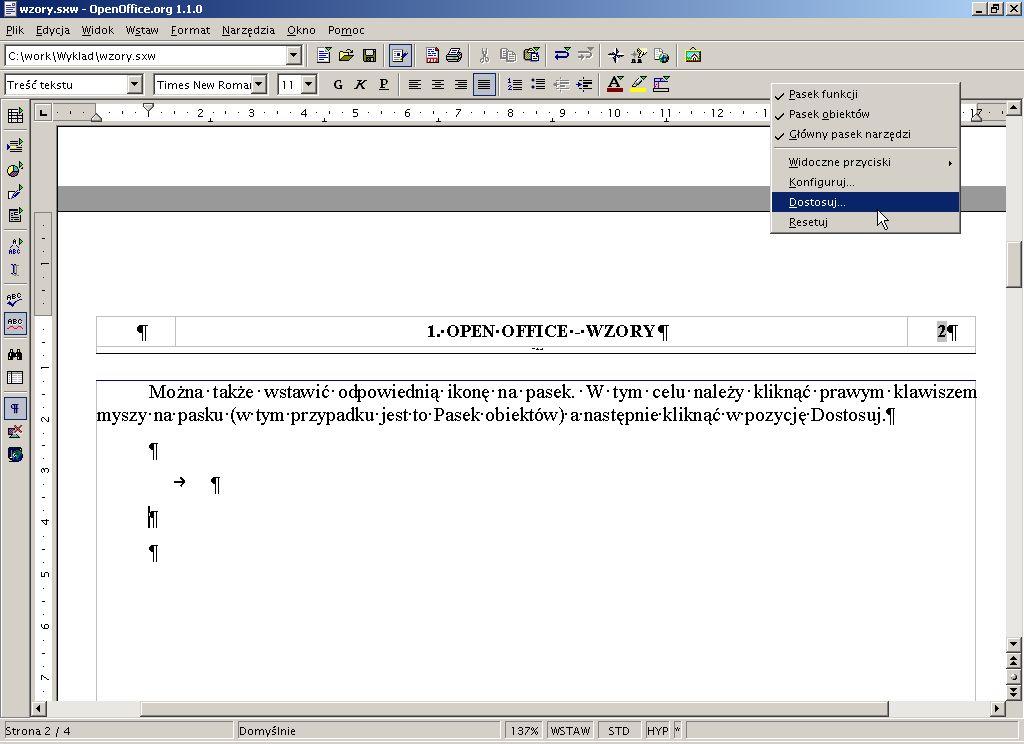This screenshot has width=1024, height=744.
Task: Open the Wstaw menu
Action: pos(142,30)
